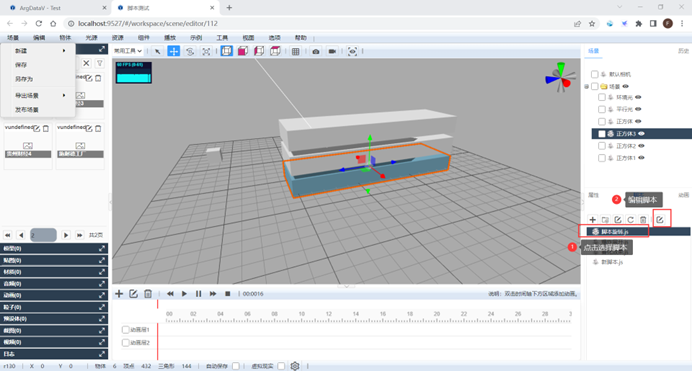
Task: Click the script folder icon
Action: [x=606, y=219]
